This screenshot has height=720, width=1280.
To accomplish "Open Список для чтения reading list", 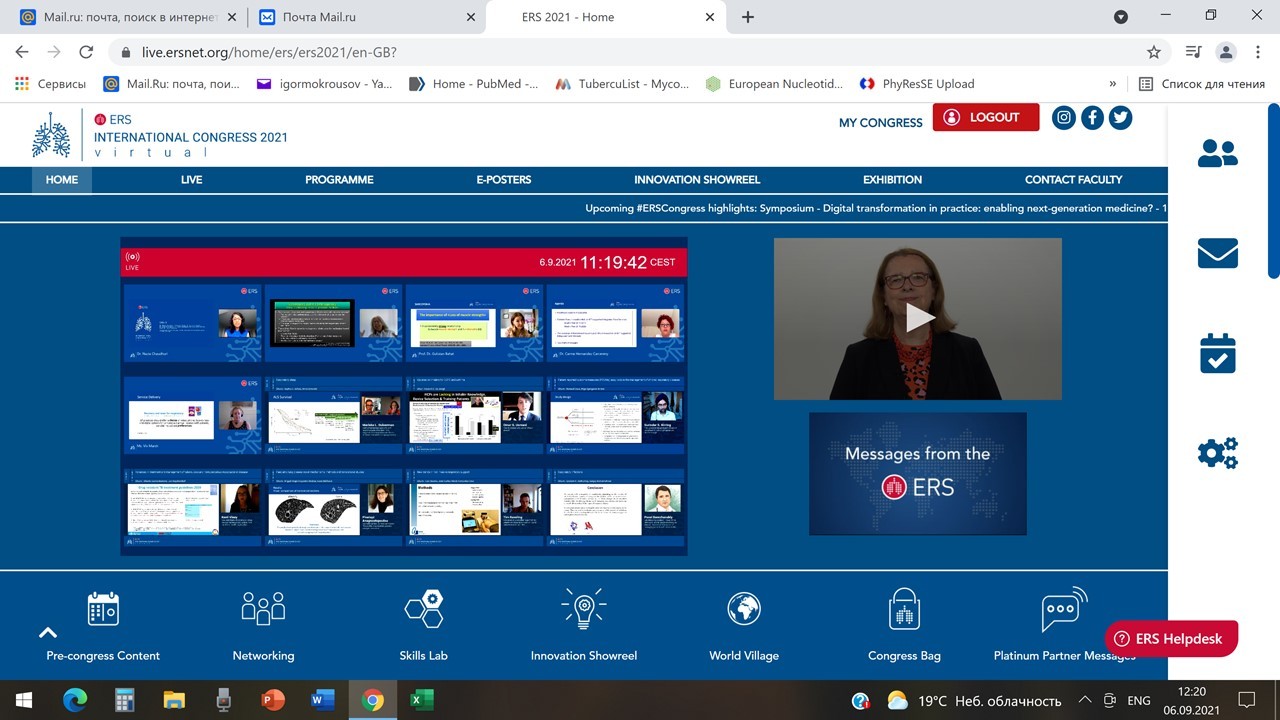I will pos(1202,84).
